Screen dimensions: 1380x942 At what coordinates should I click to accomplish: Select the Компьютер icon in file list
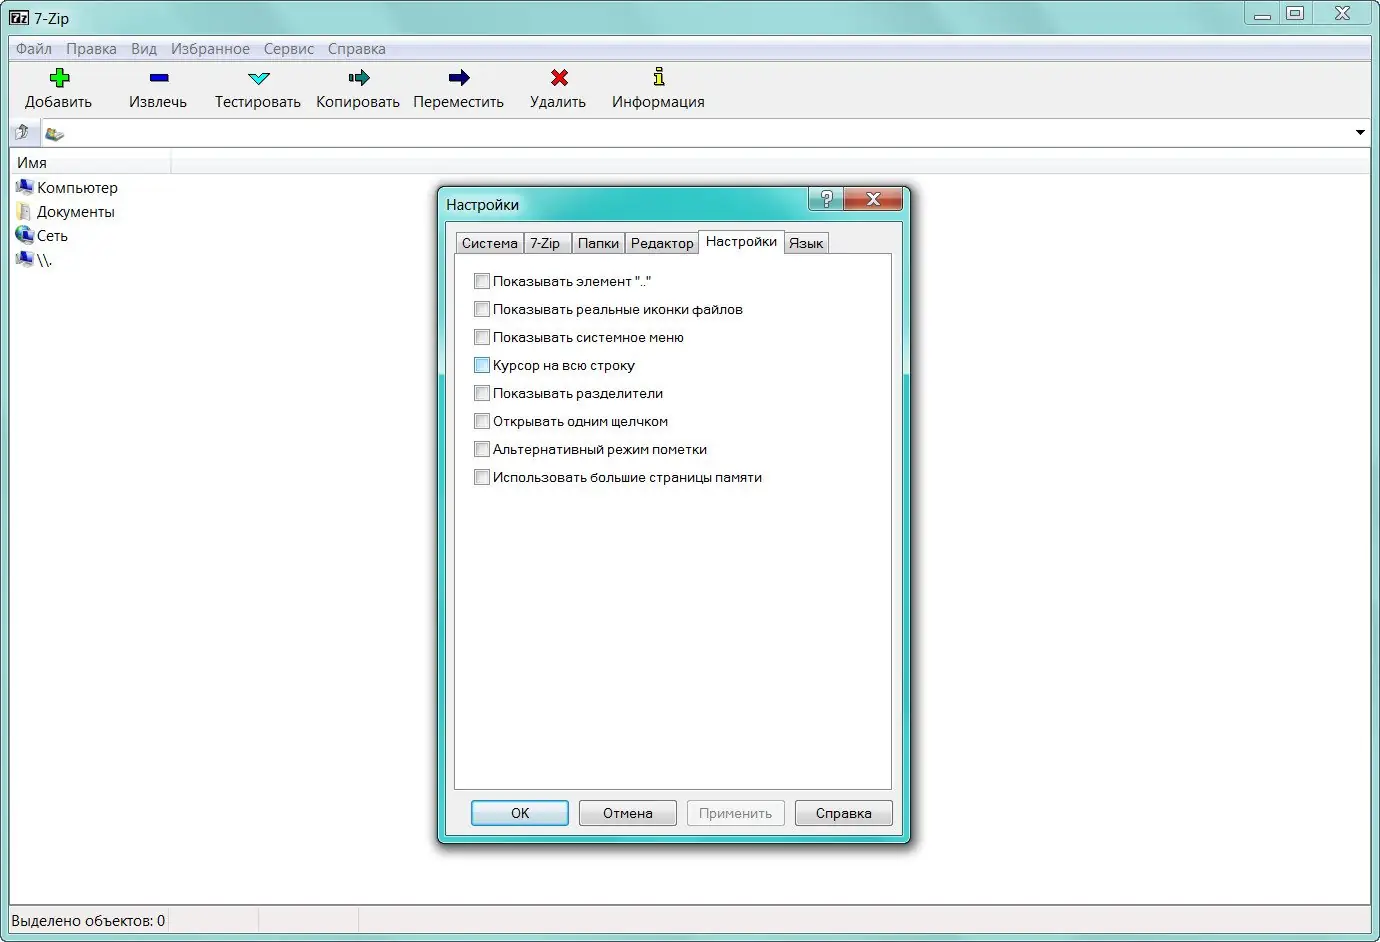pos(25,187)
